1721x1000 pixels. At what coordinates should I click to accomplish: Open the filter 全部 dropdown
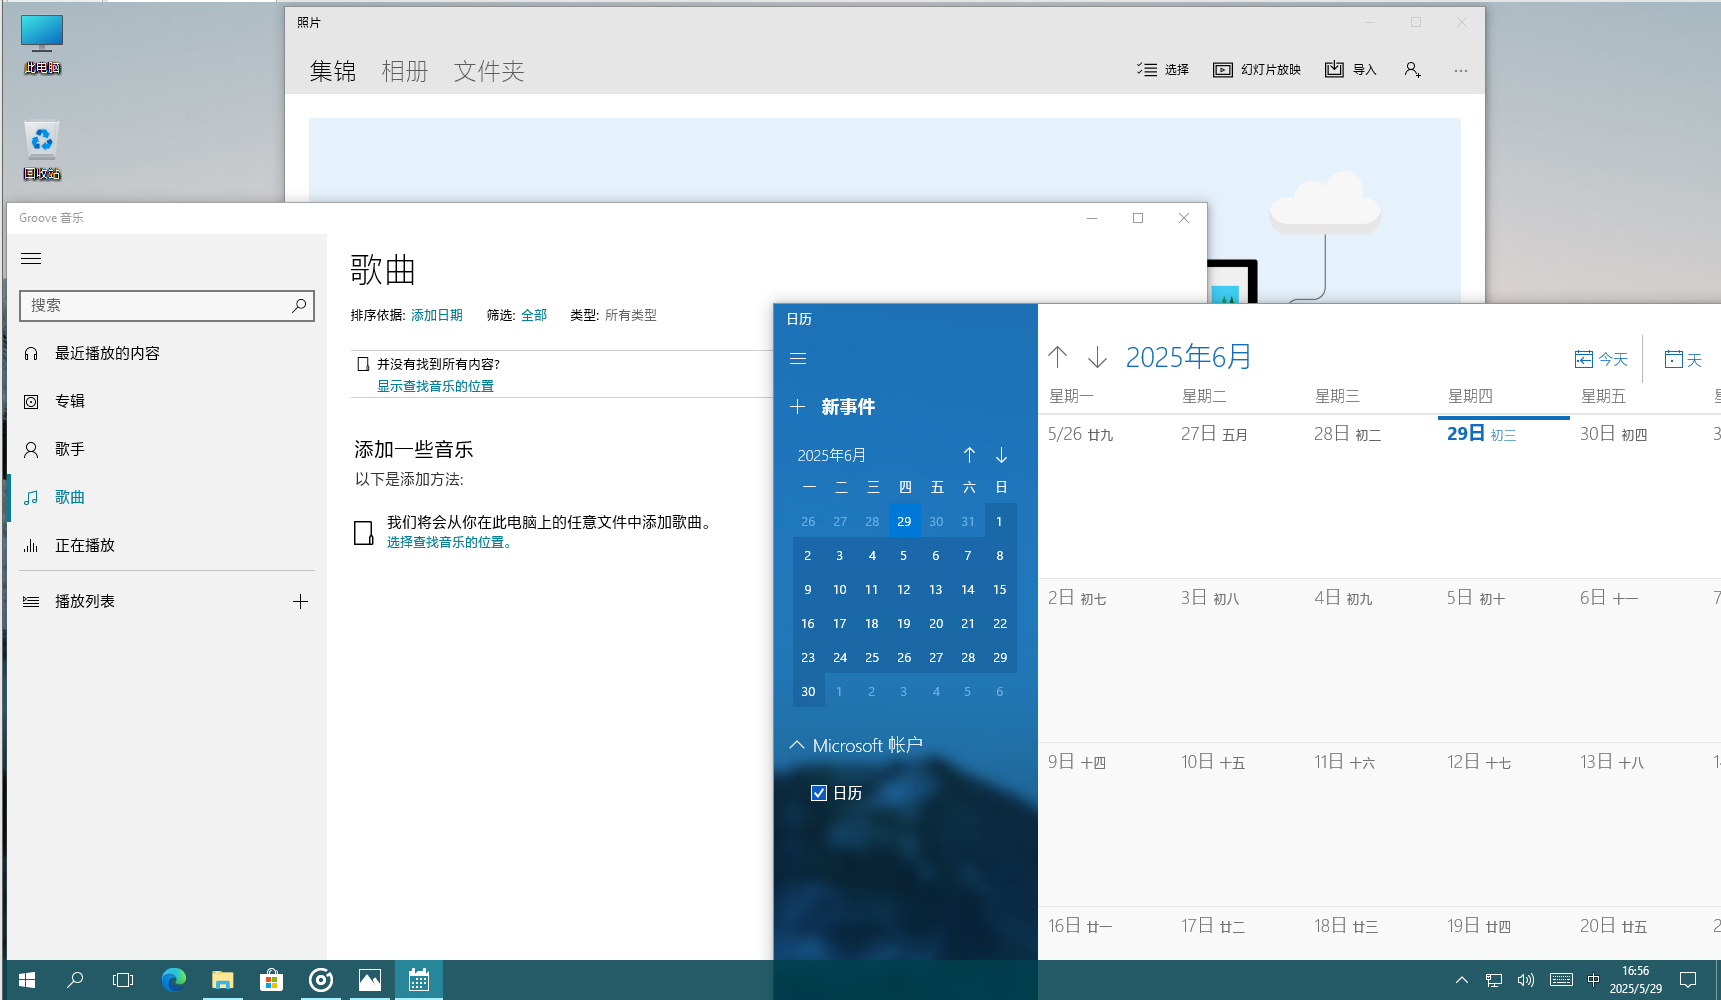534,315
